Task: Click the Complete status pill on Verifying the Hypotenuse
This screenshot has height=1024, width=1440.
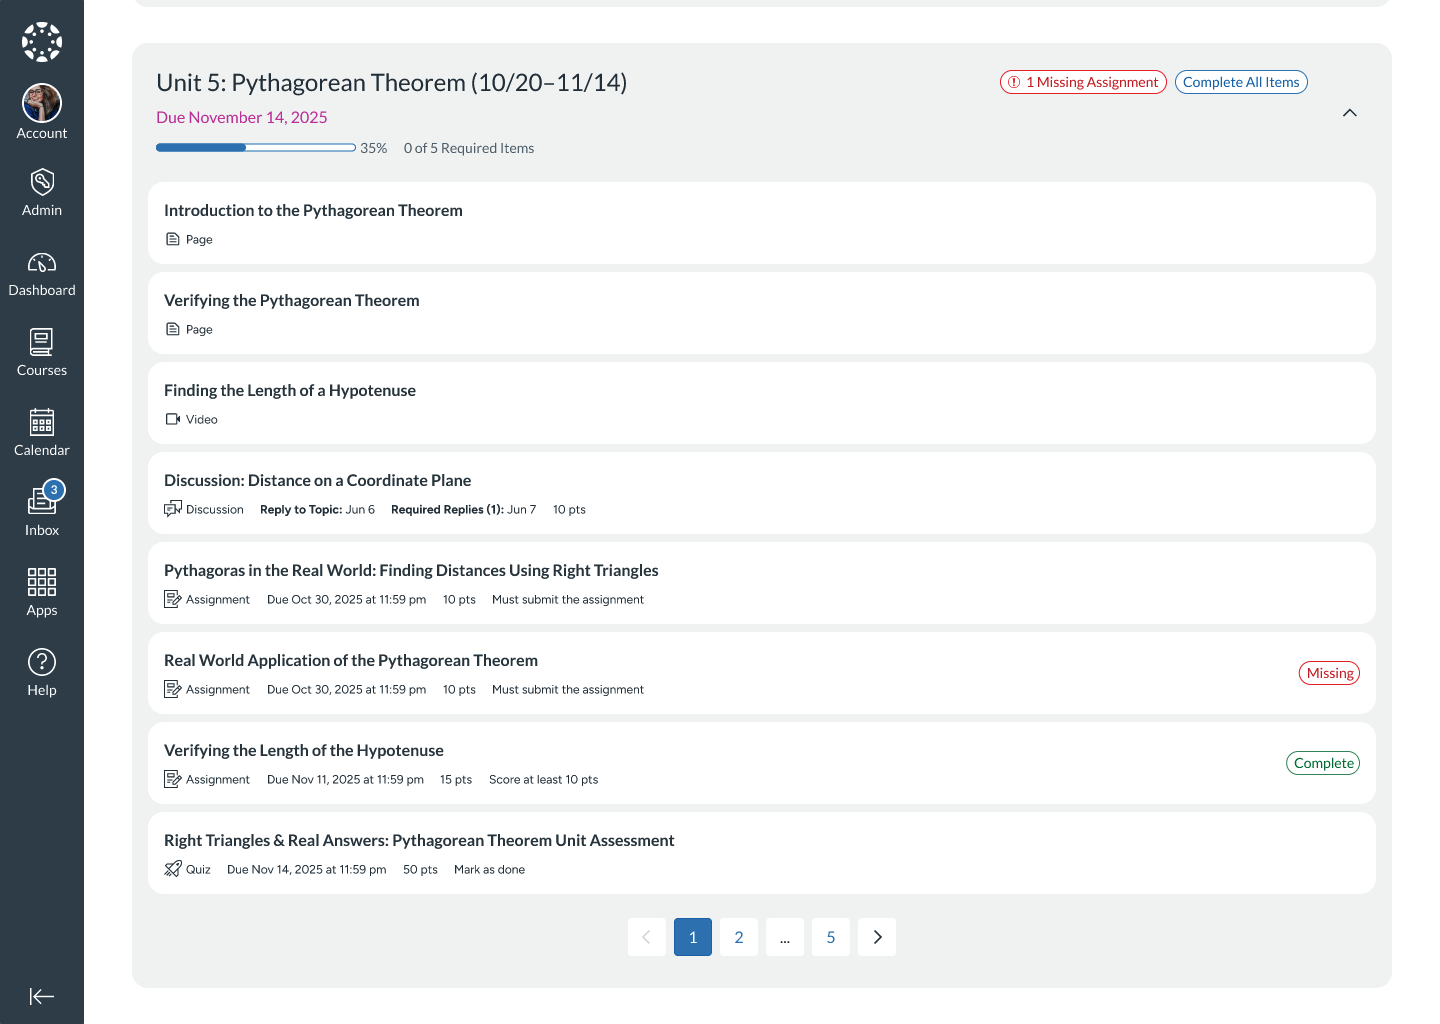Action: 1322,762
